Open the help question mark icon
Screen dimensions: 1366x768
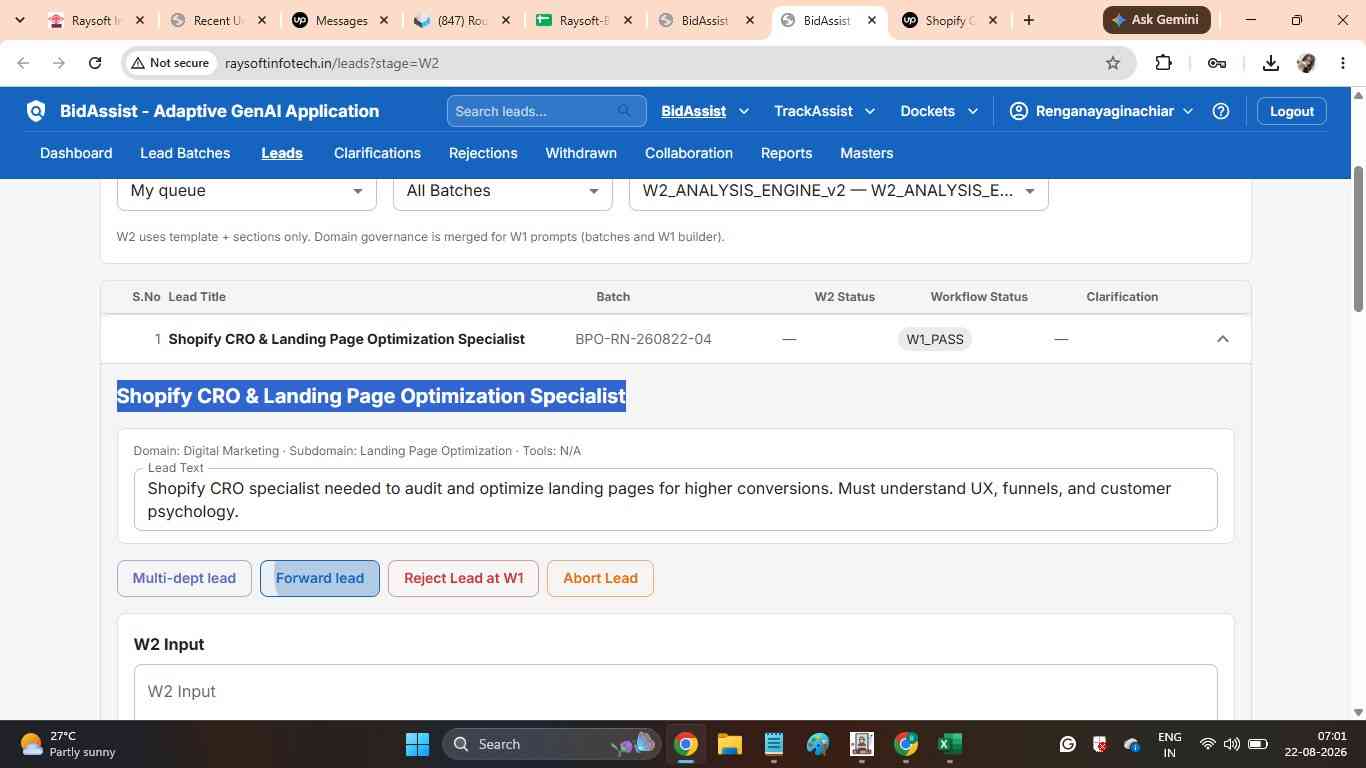(1220, 111)
